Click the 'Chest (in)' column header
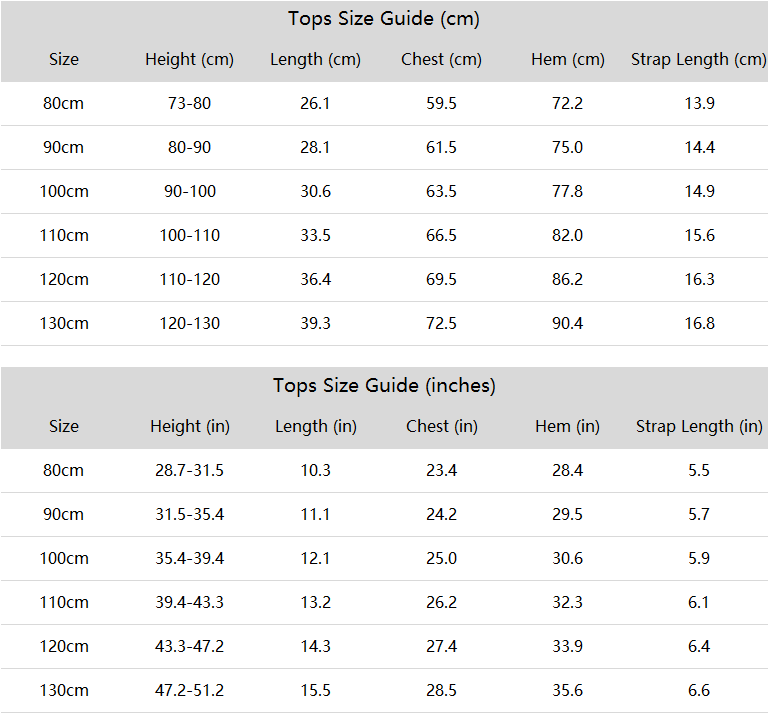This screenshot has height=713, width=768. coord(442,427)
